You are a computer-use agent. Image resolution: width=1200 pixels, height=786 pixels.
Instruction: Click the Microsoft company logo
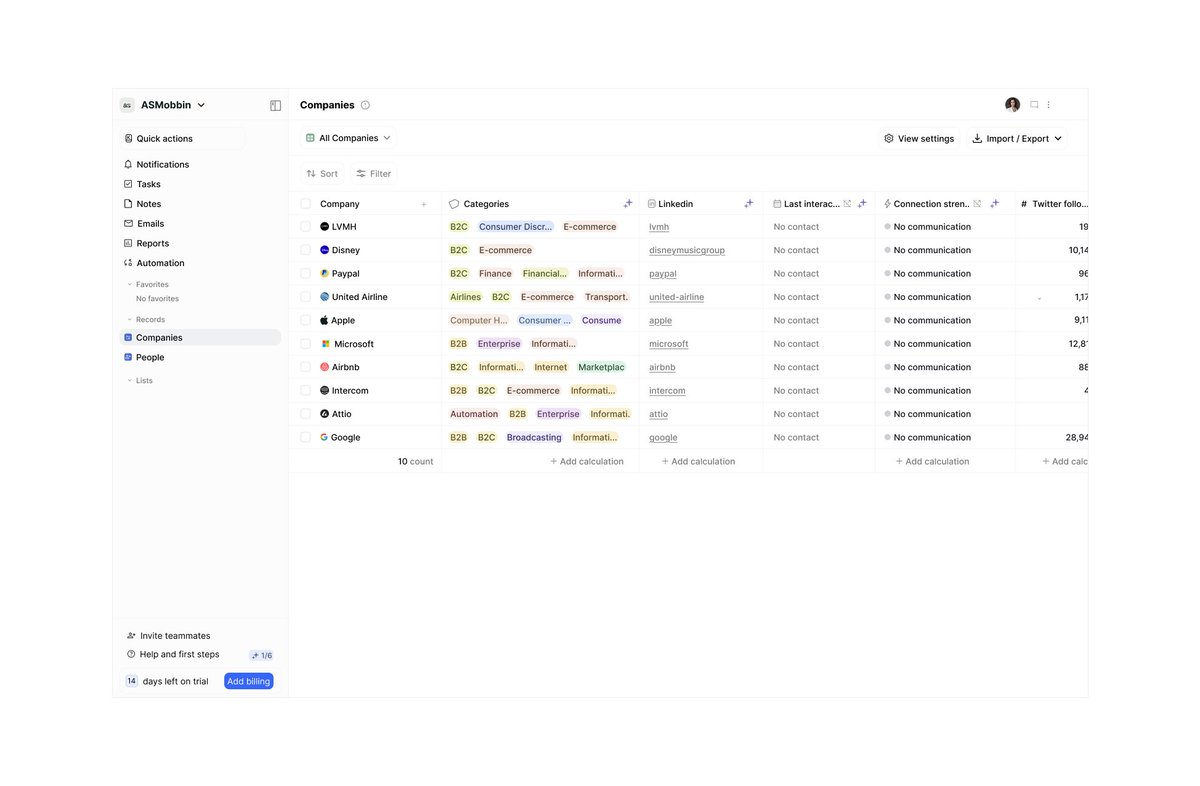[325, 344]
